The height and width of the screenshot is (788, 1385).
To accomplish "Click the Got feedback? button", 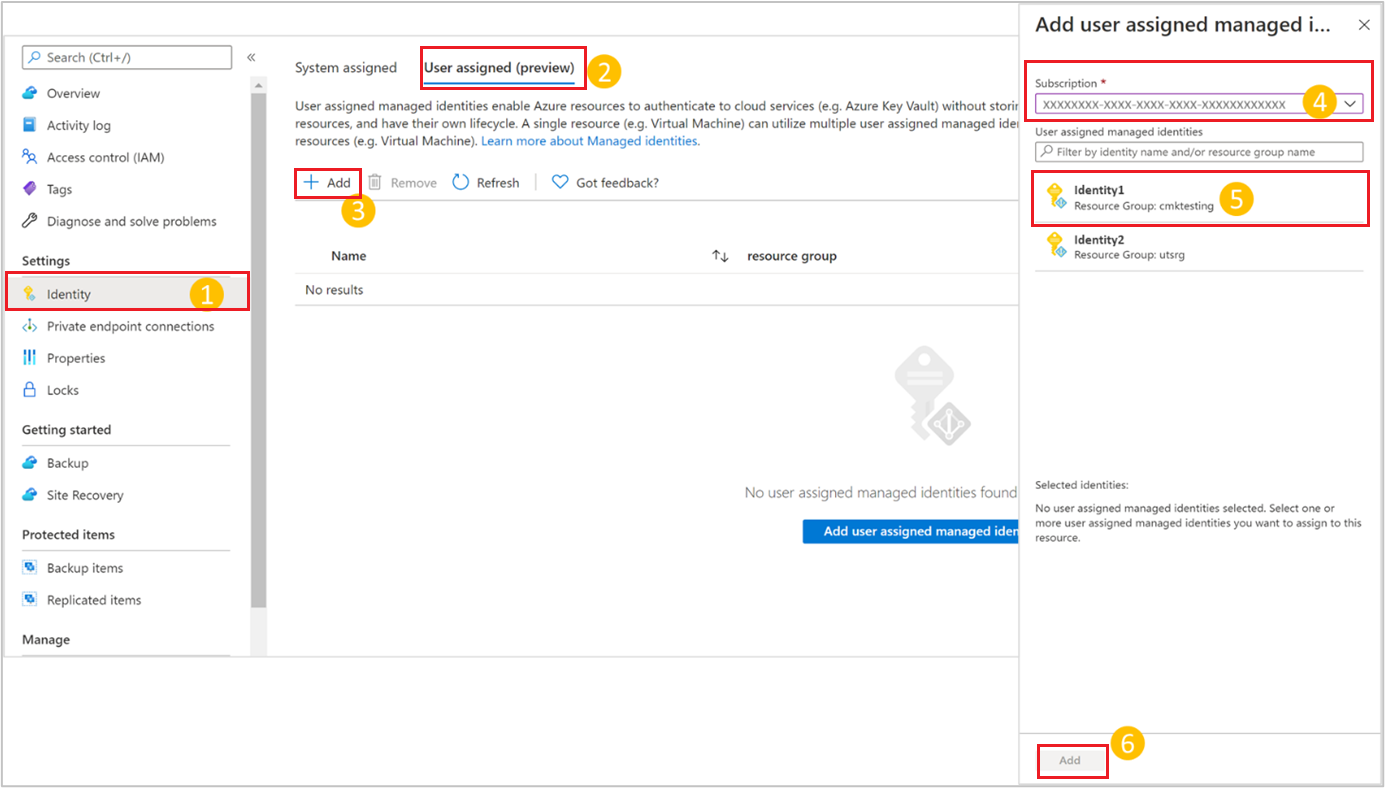I will point(606,183).
